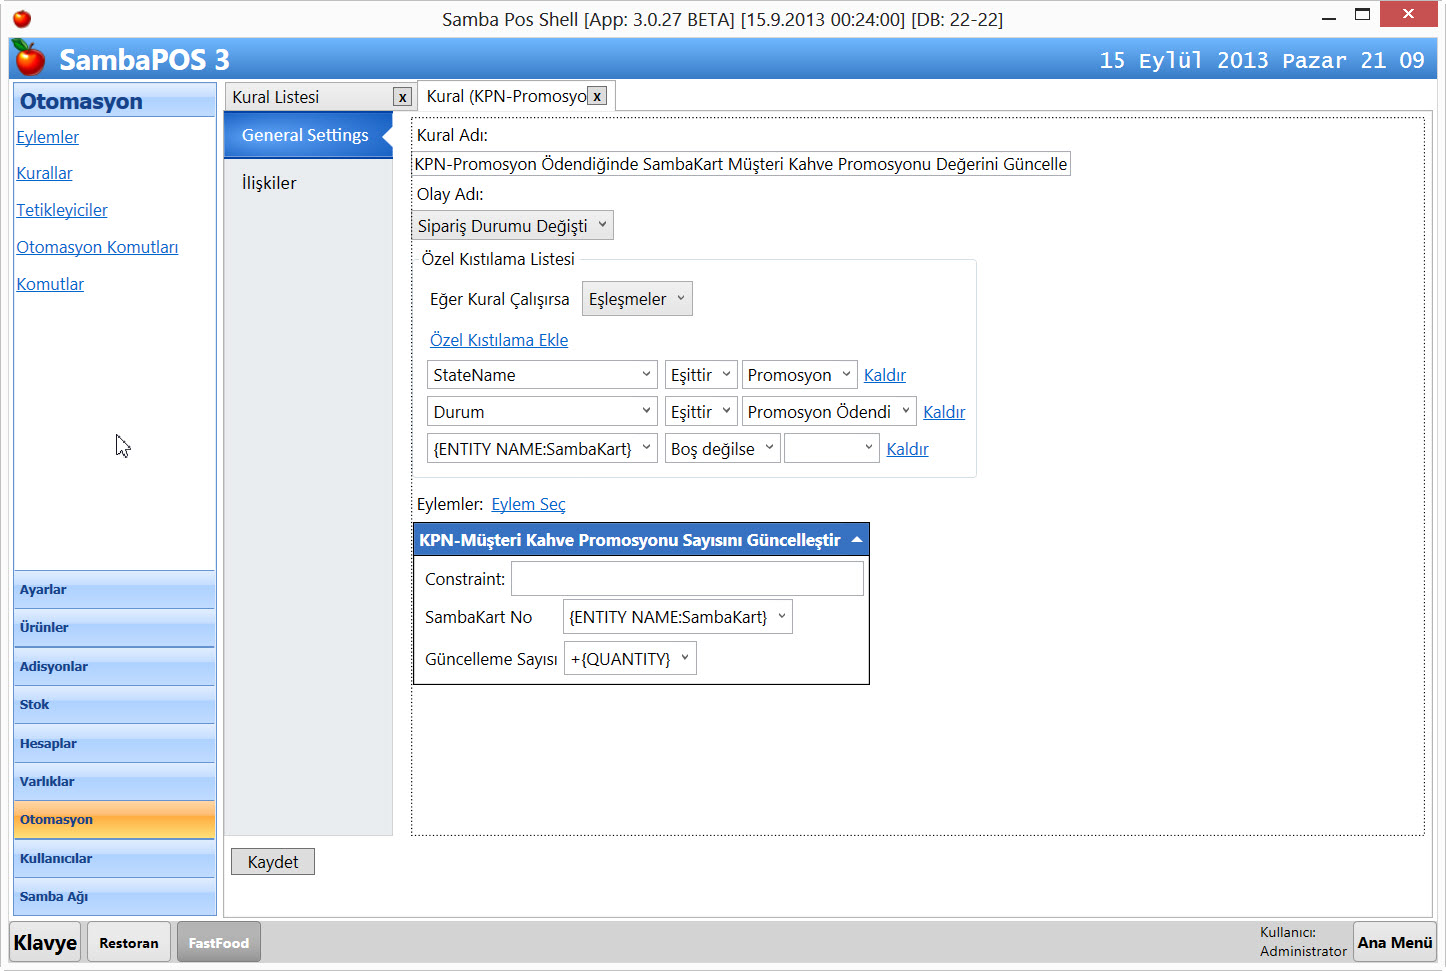Close the Kural Listesi tab
The height and width of the screenshot is (971, 1446).
pos(402,97)
